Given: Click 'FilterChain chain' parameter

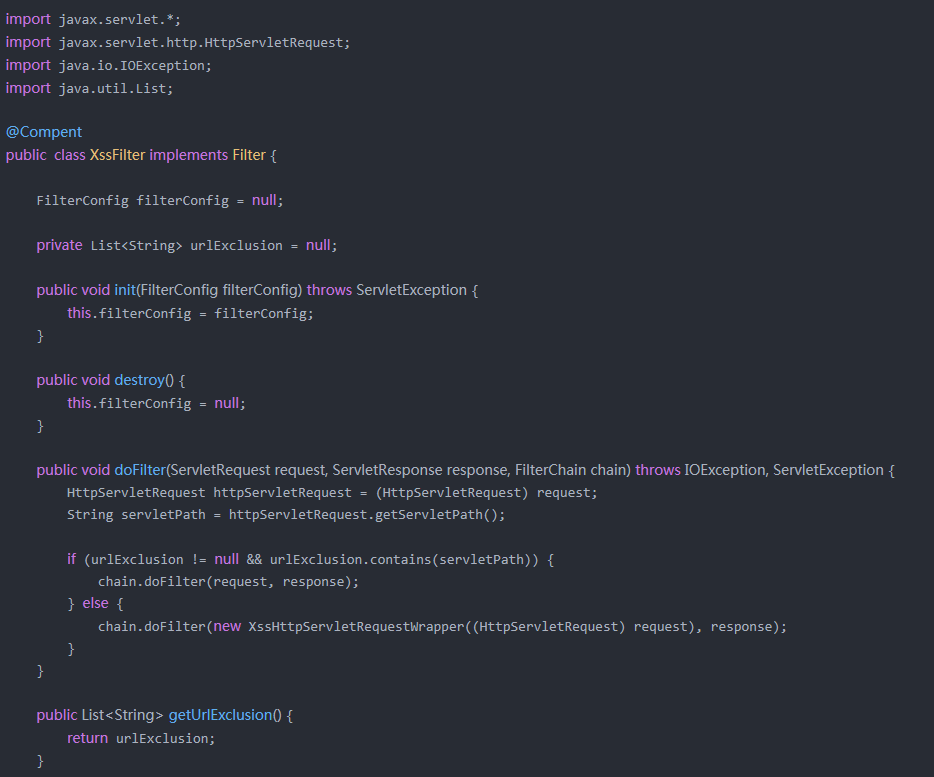Looking at the screenshot, I should coord(571,470).
